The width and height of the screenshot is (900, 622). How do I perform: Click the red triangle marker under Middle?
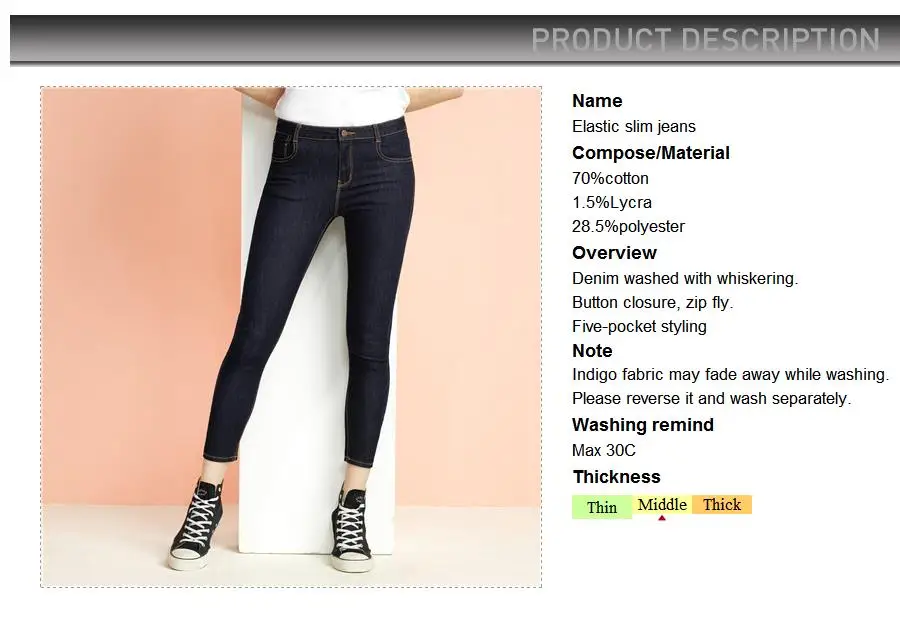click(662, 518)
